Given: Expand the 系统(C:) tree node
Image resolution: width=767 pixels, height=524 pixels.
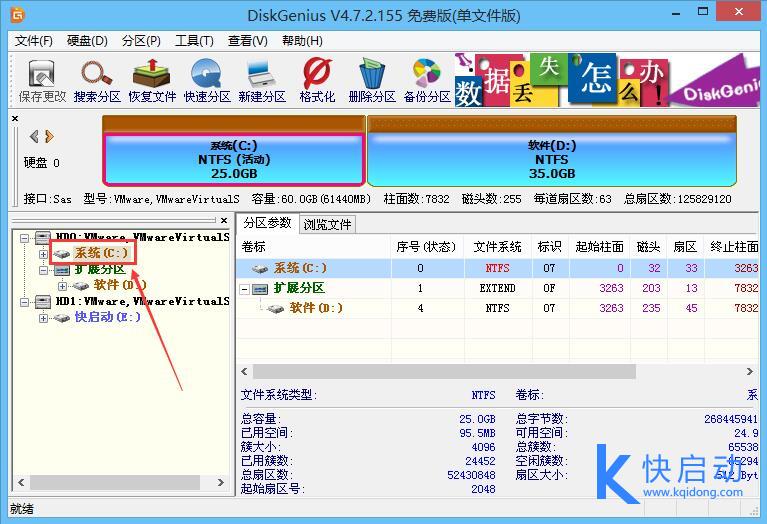Looking at the screenshot, I should 43,254.
